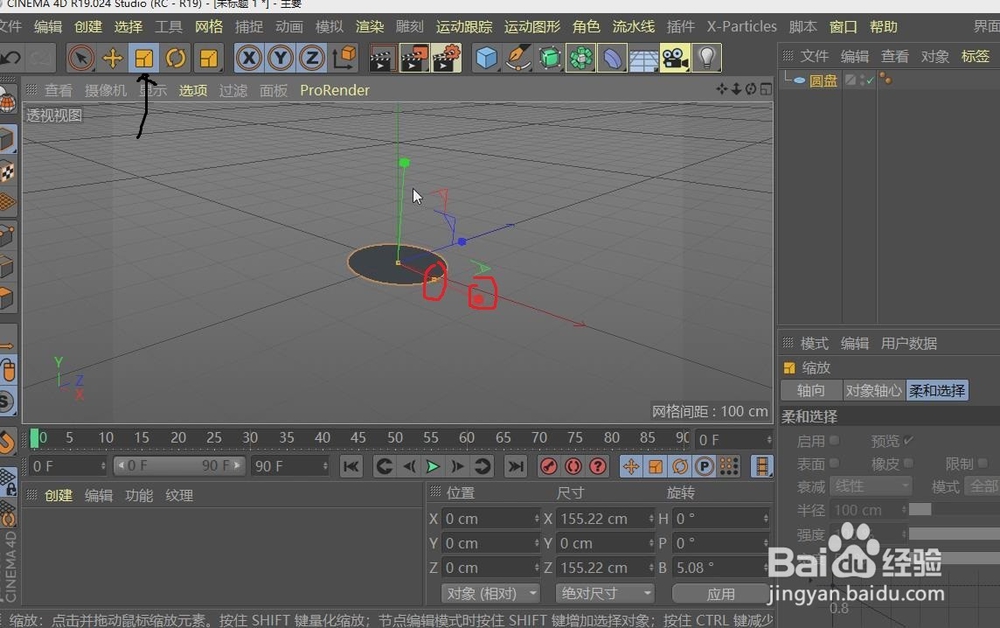This screenshot has height=628, width=1000.
Task: Switch to the 柔和选择 tab
Action: [x=937, y=390]
